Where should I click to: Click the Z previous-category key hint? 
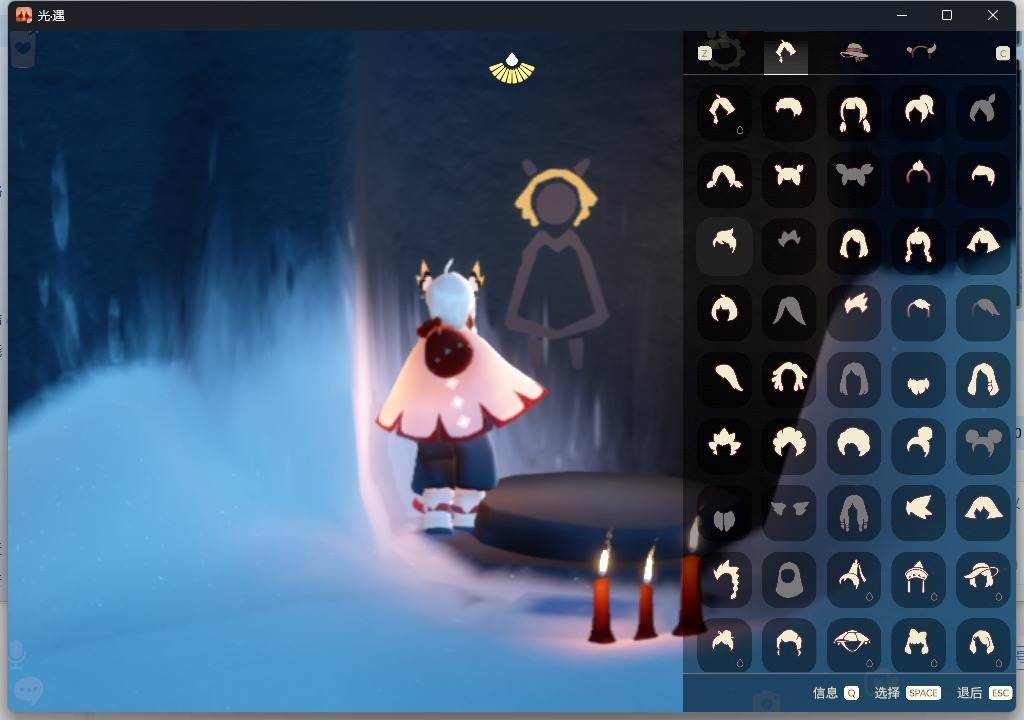coord(705,53)
